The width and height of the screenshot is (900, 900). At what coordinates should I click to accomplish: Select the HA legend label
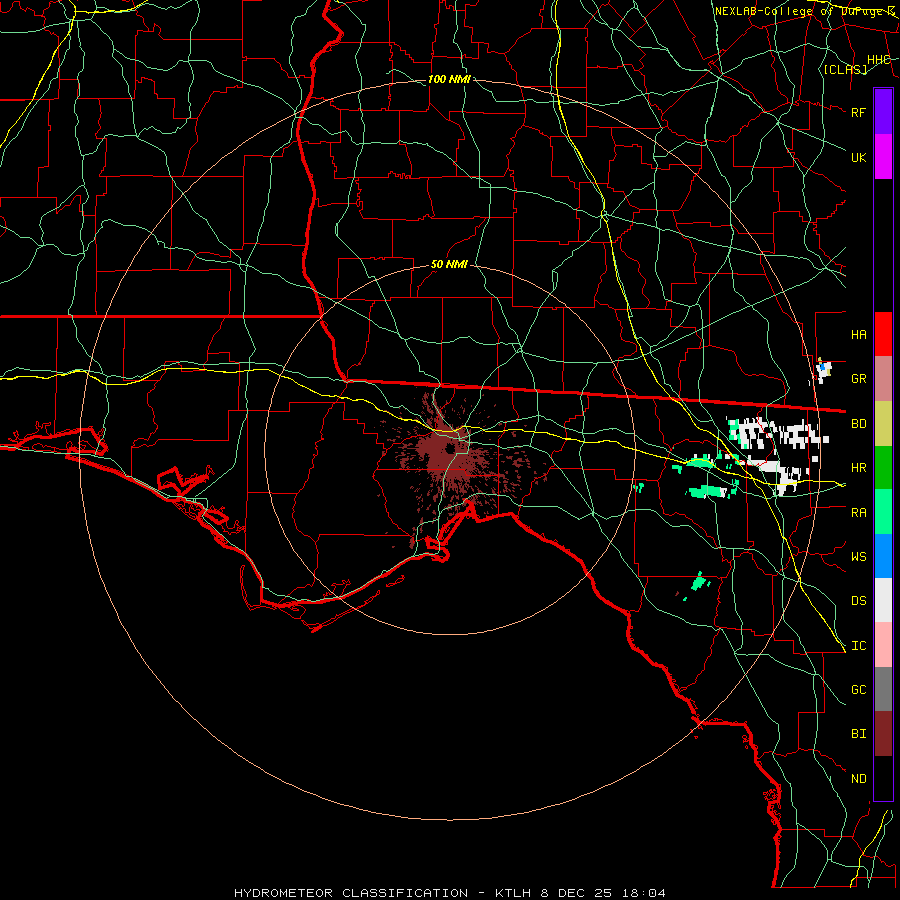[x=859, y=335]
